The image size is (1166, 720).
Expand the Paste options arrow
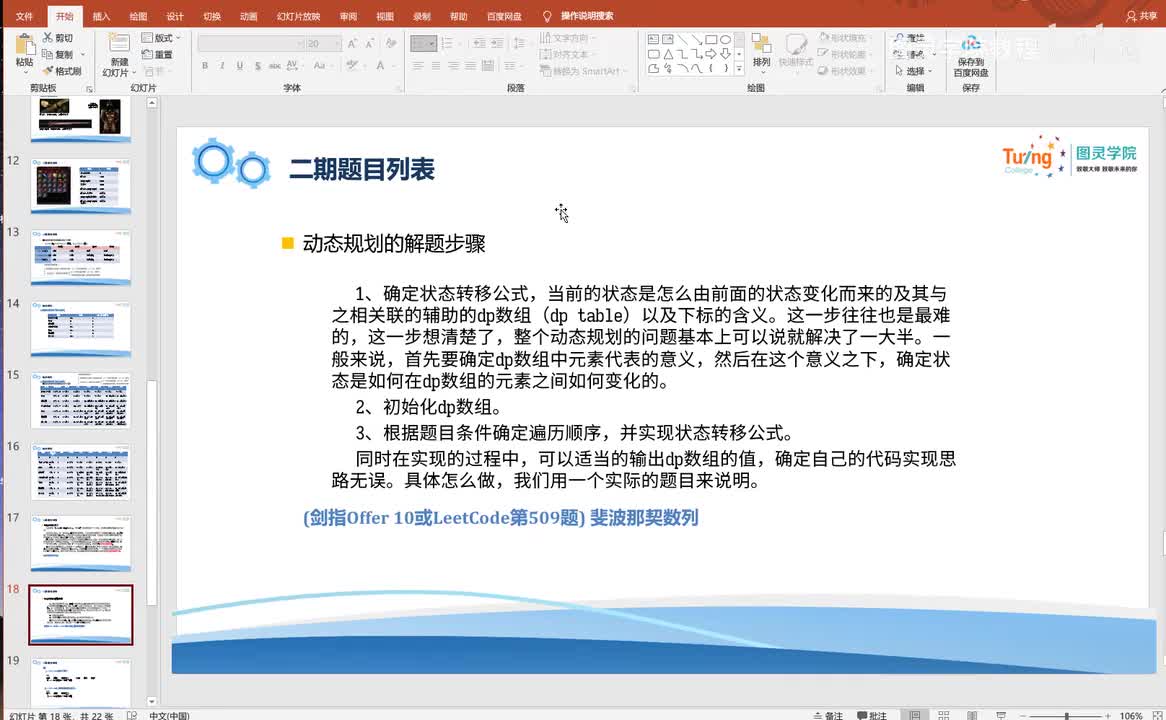25,72
